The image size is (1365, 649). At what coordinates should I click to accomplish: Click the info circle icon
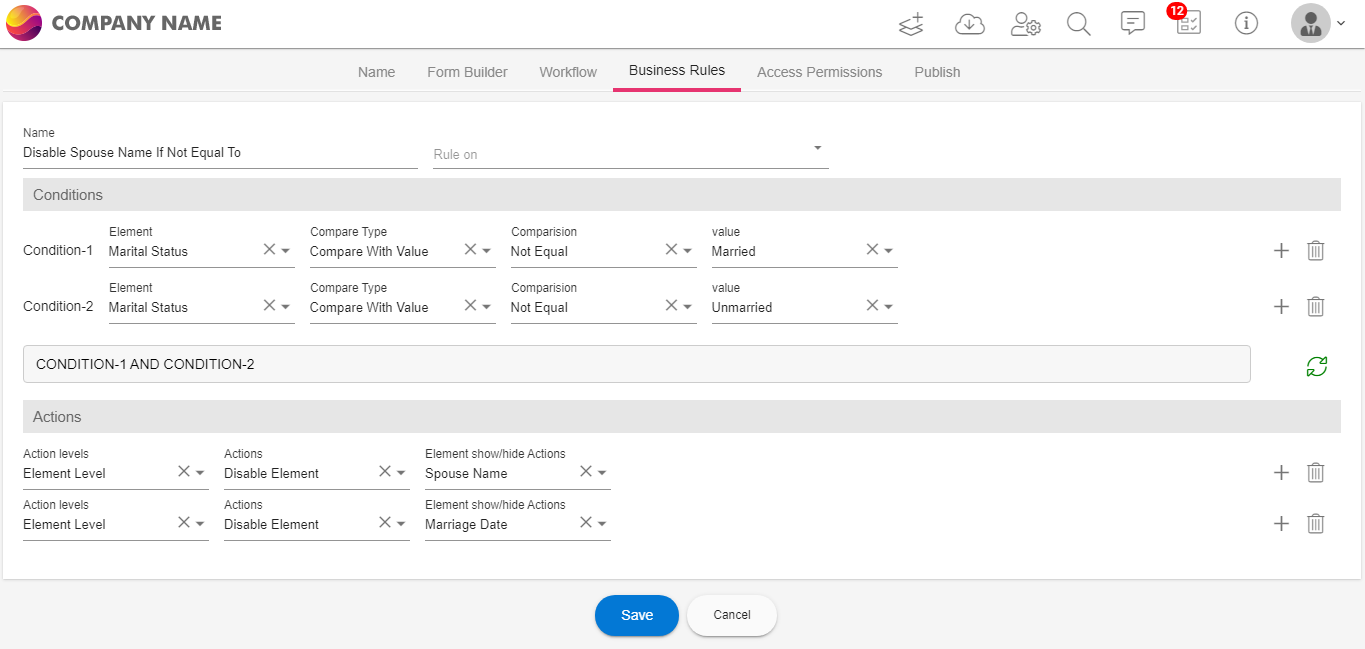pos(1246,24)
